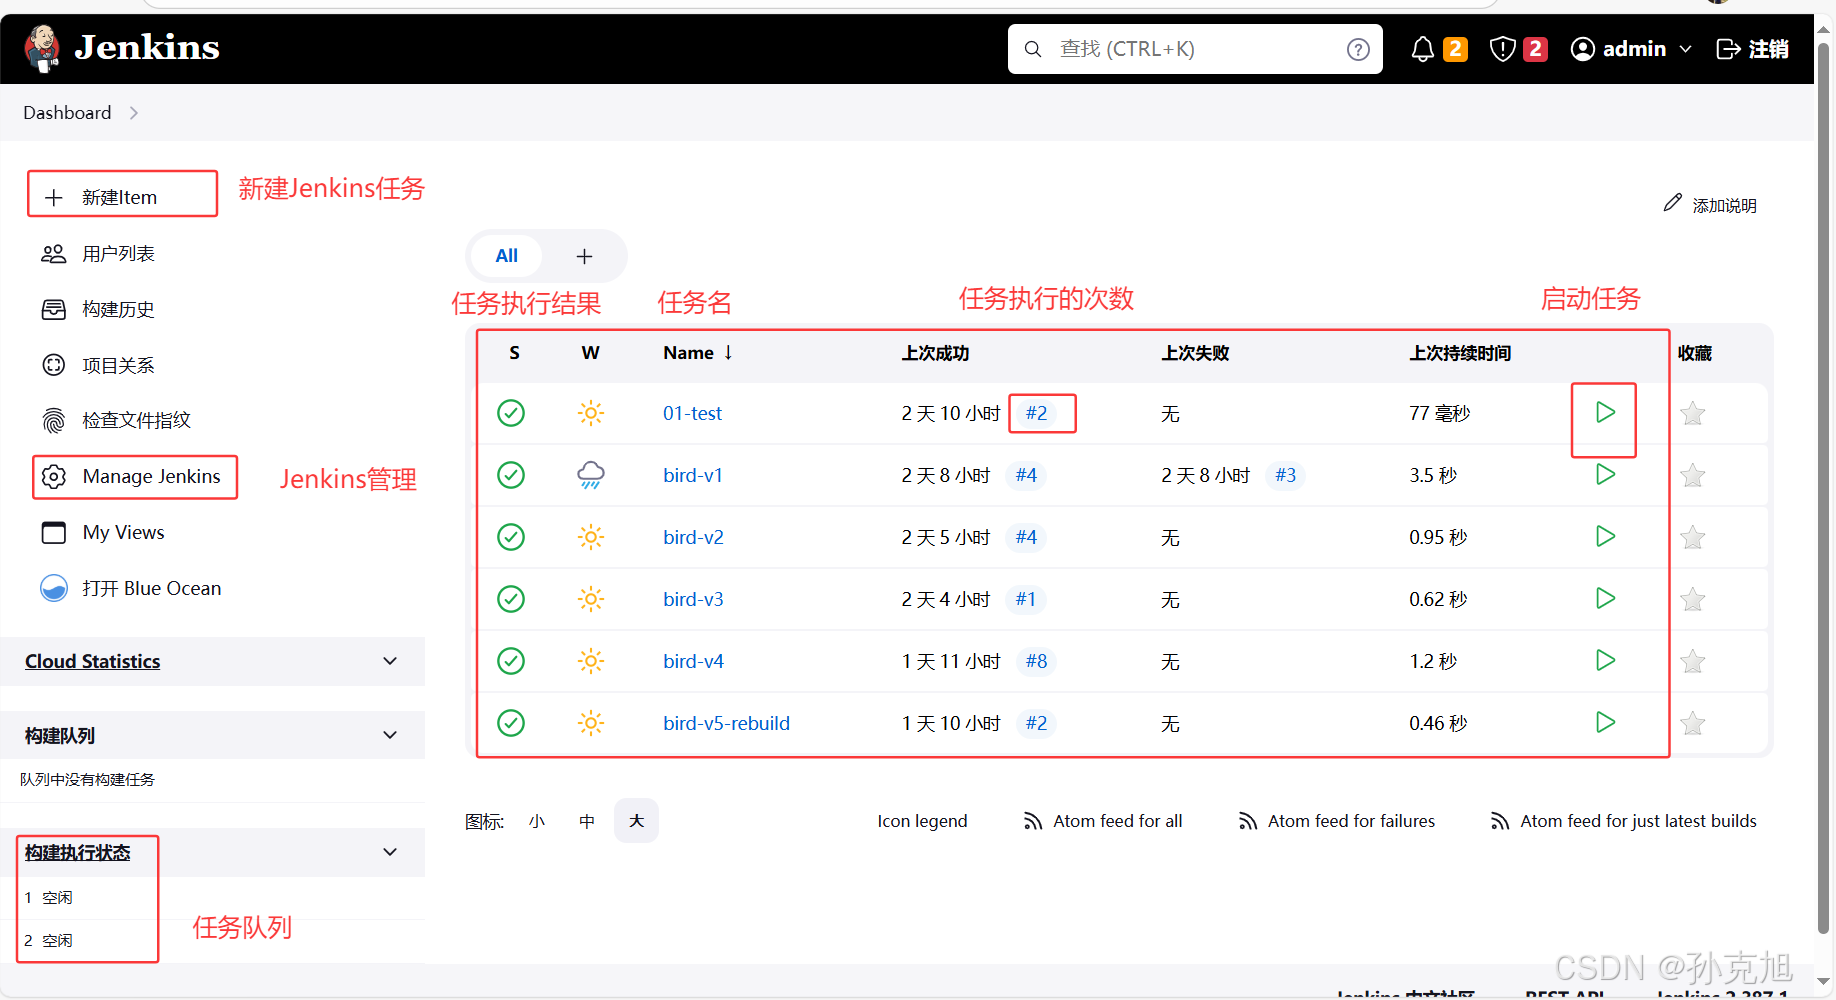Click the Jenkins logo icon
Screen dimensions: 1836x1000
[x=42, y=48]
